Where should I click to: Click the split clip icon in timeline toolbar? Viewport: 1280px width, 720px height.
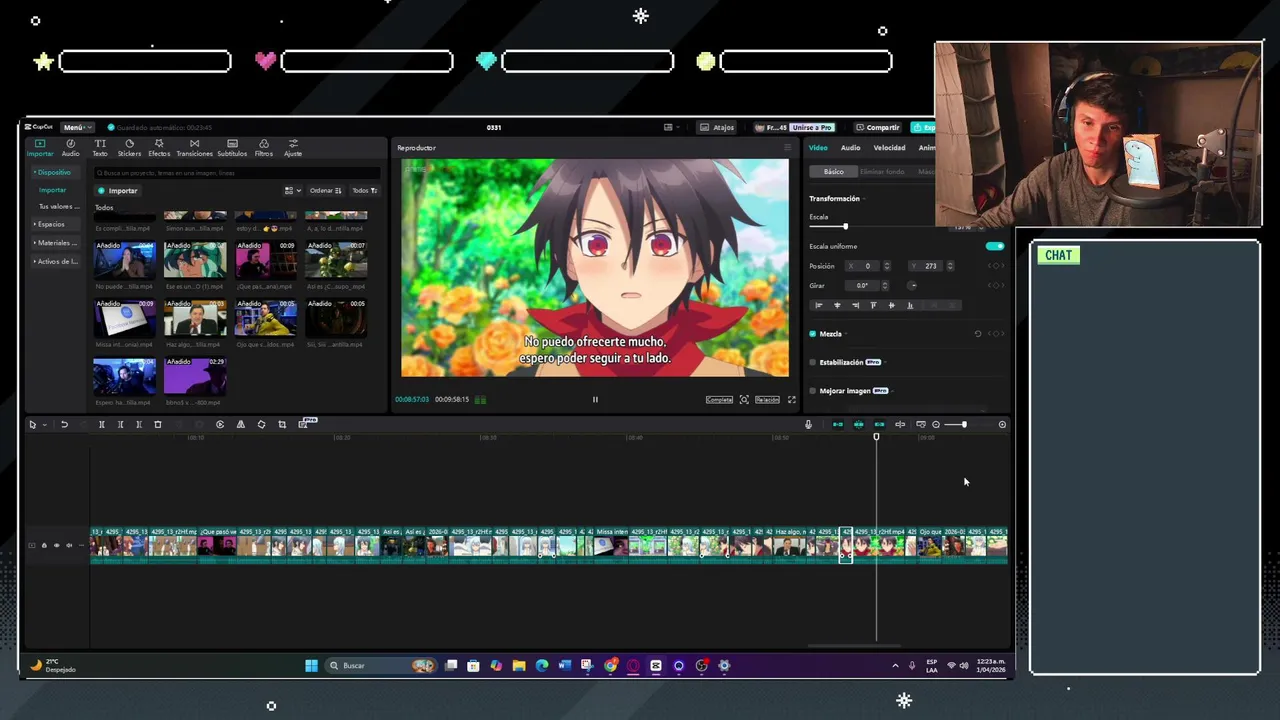(x=101, y=425)
